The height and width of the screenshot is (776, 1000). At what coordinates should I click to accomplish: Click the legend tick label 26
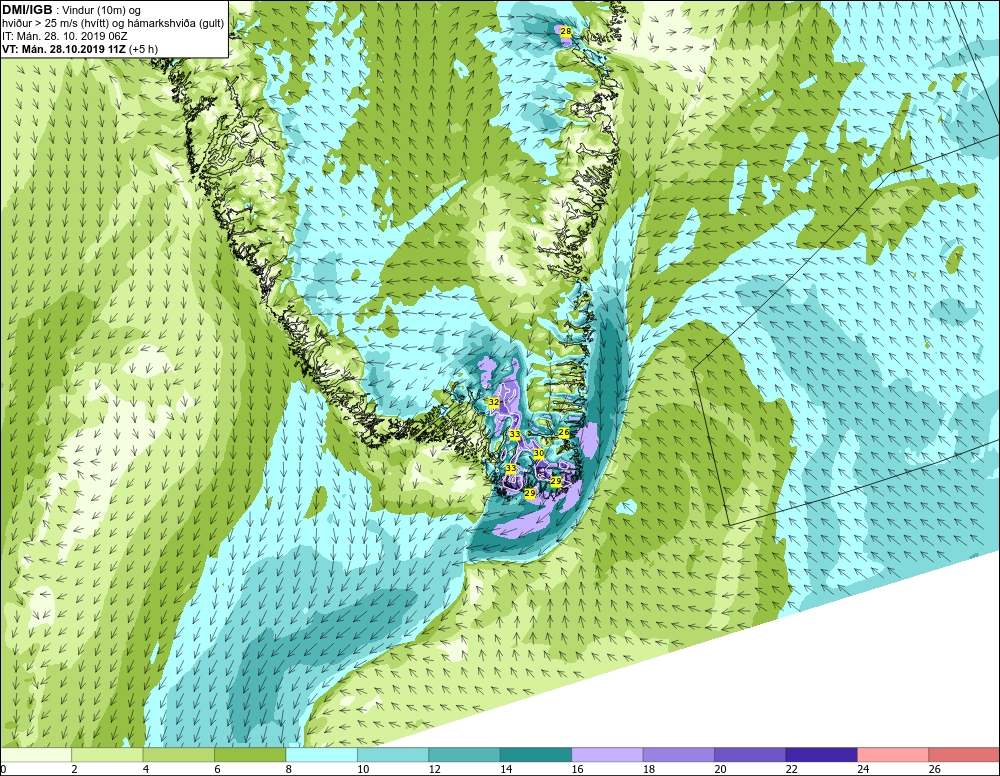[x=934, y=770]
